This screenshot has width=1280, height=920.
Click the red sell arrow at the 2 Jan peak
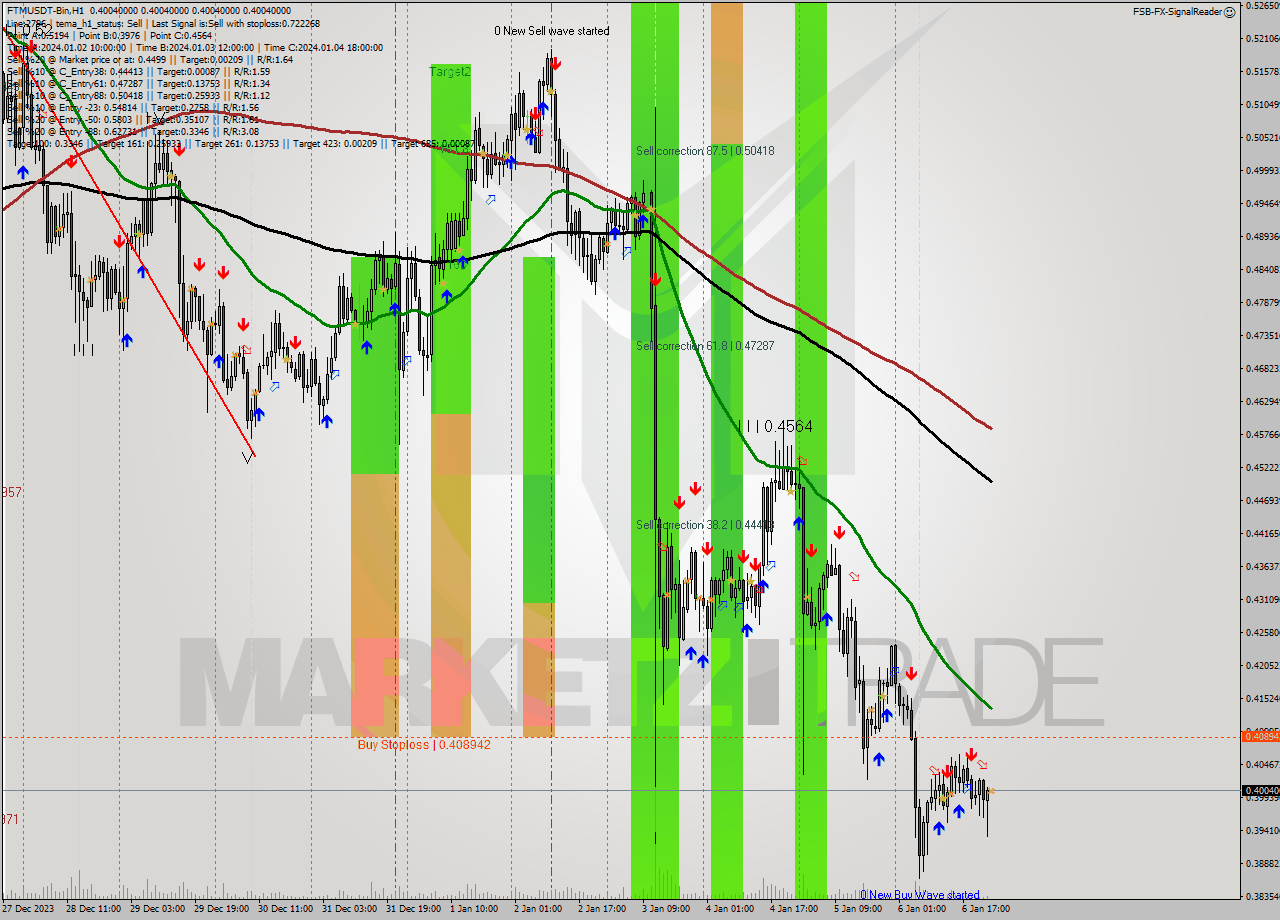[x=556, y=64]
